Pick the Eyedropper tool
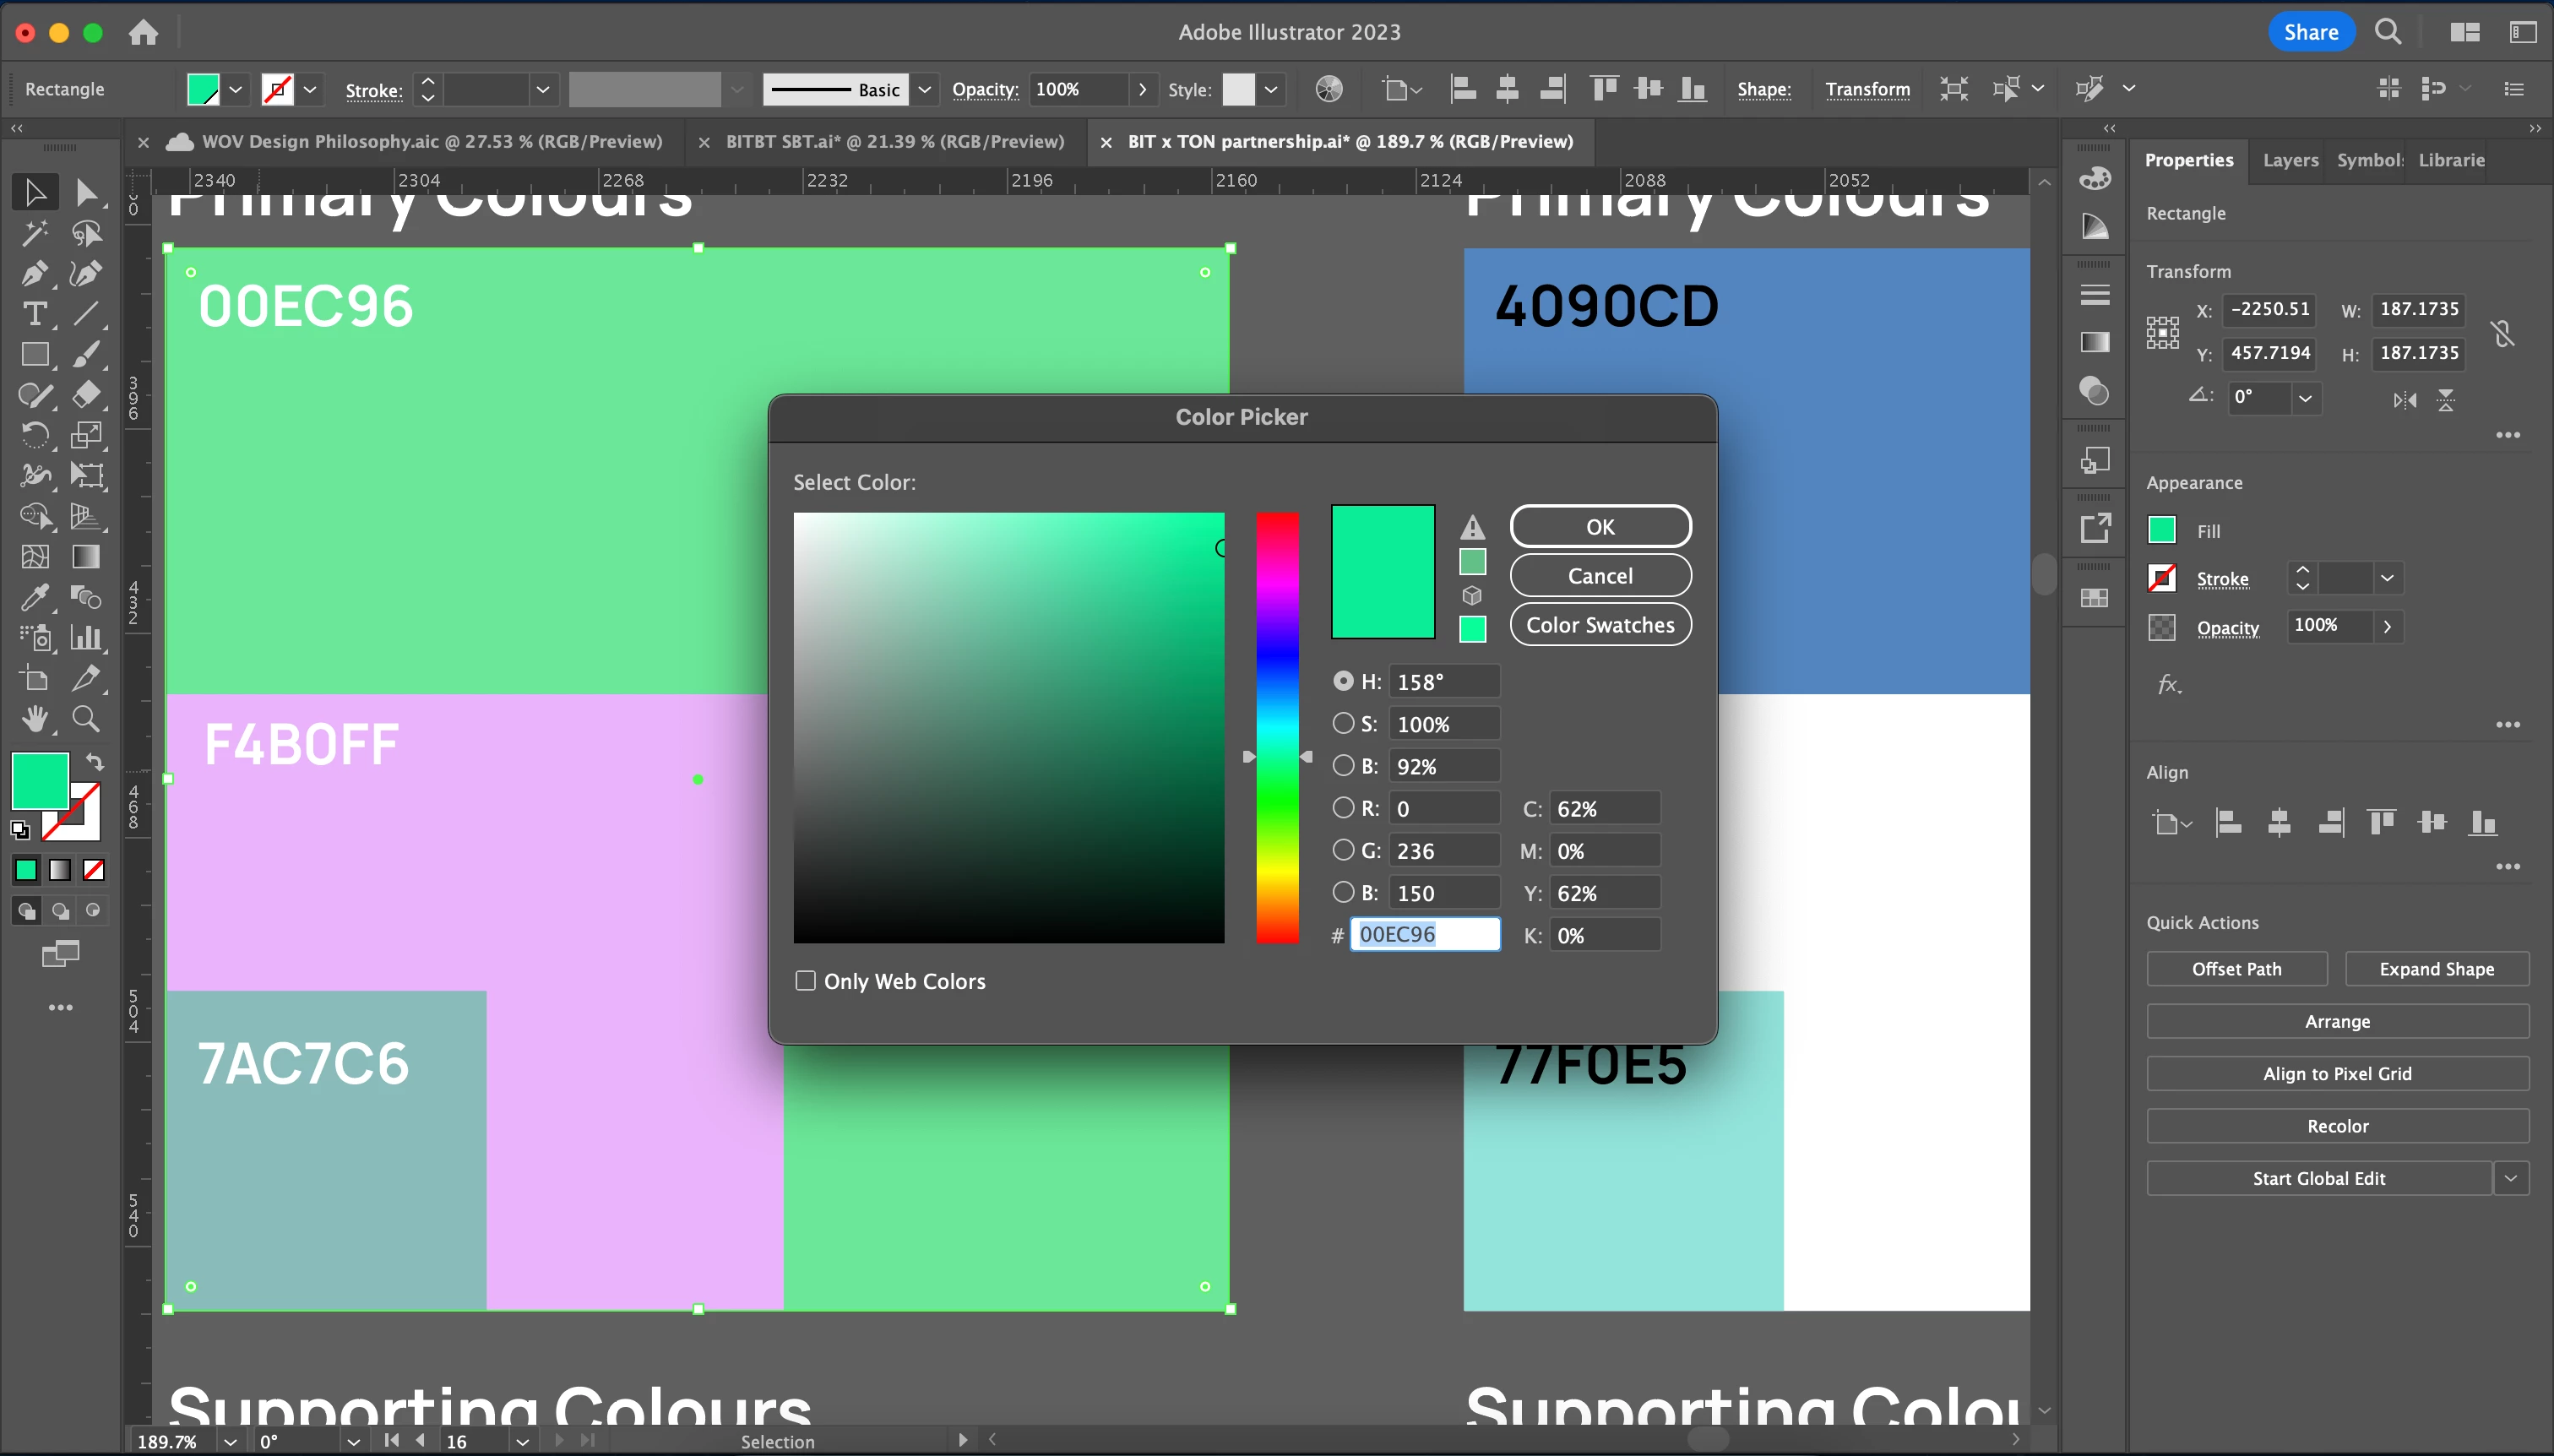Viewport: 2554px width, 1456px height. click(34, 598)
